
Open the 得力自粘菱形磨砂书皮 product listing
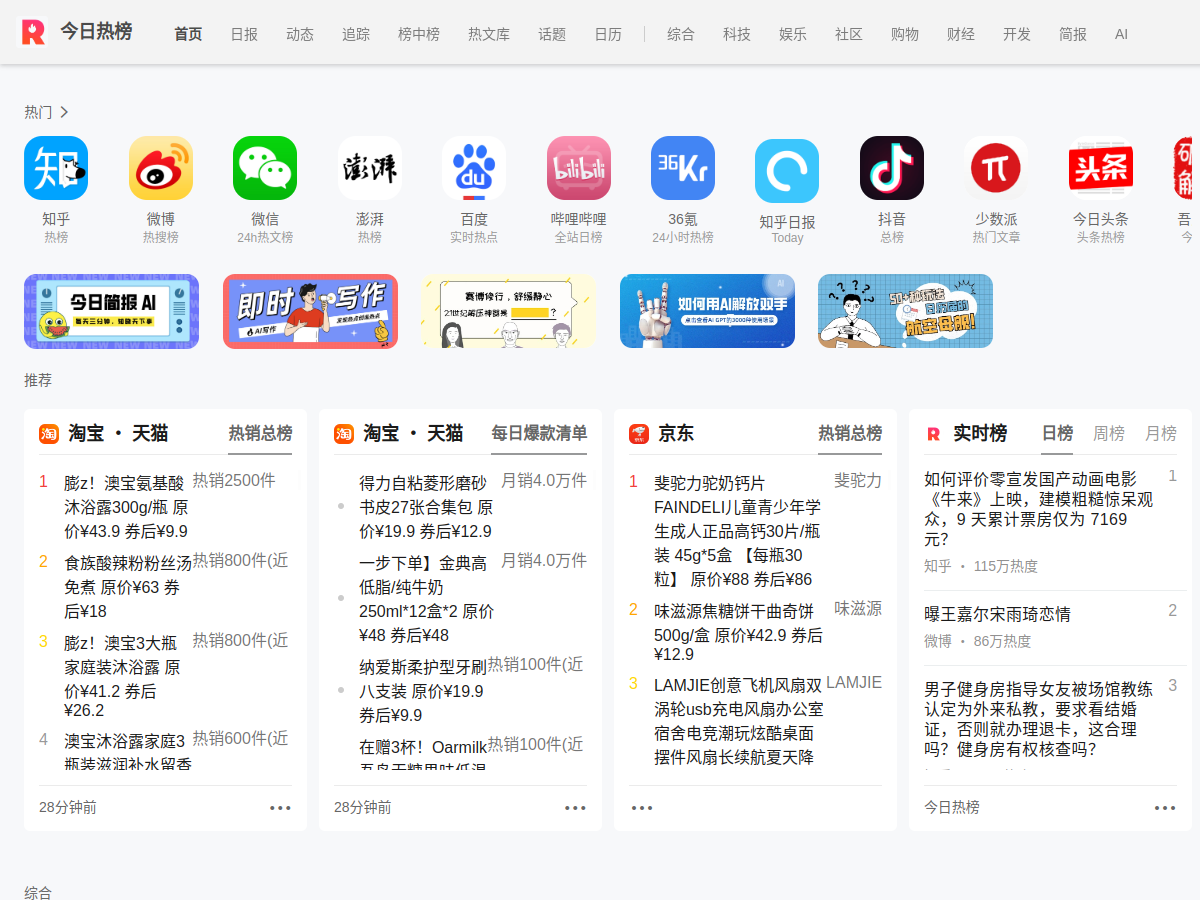click(426, 507)
